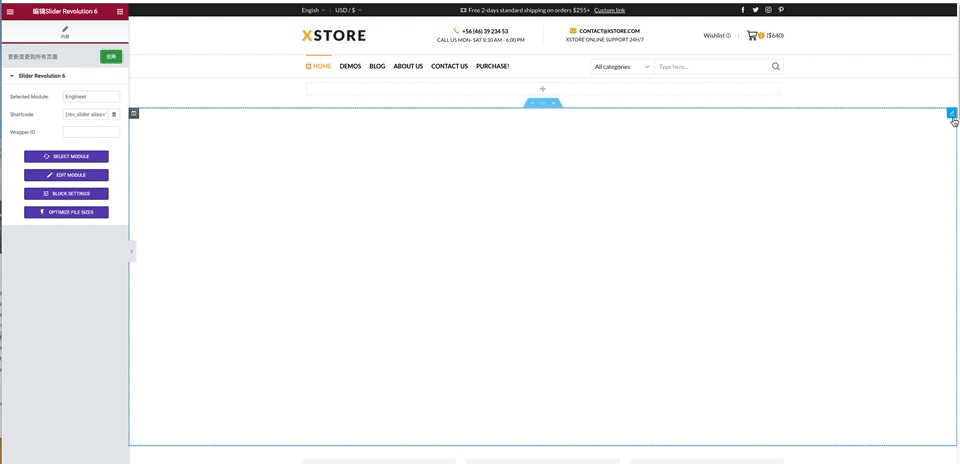The width and height of the screenshot is (960, 464).
Task: Click the Edit Module button
Action: tap(66, 175)
